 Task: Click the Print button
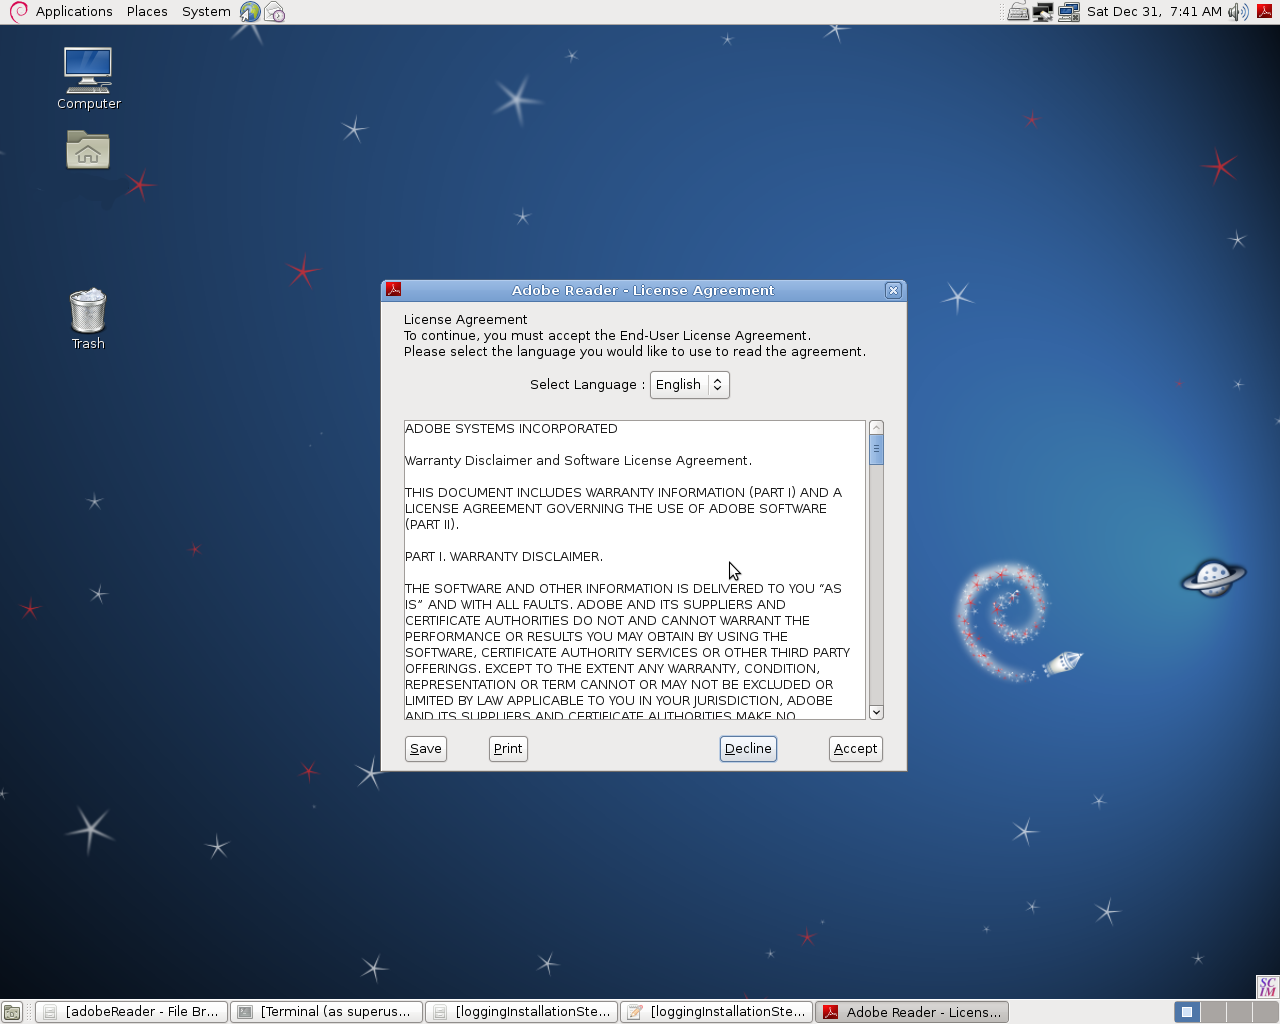coord(508,749)
